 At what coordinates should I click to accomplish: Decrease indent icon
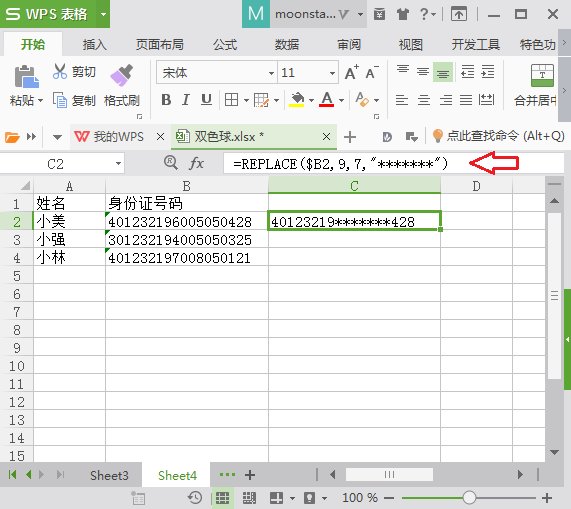(467, 72)
